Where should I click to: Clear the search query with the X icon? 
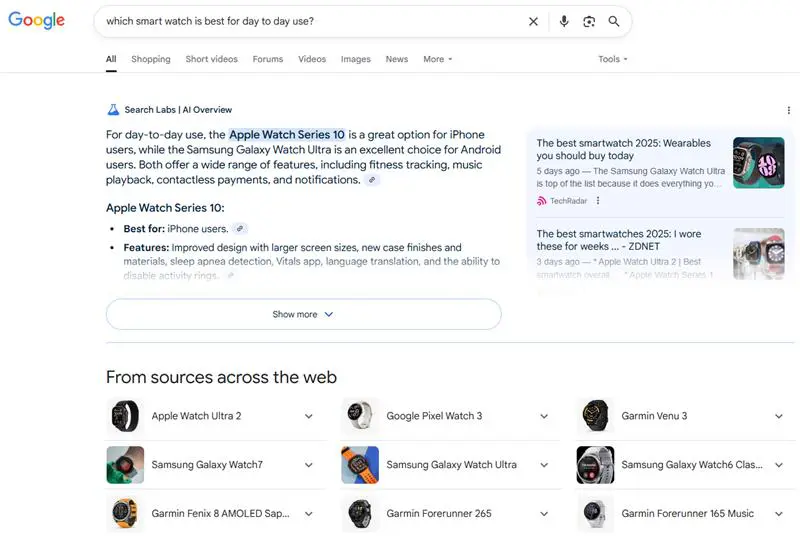point(533,21)
